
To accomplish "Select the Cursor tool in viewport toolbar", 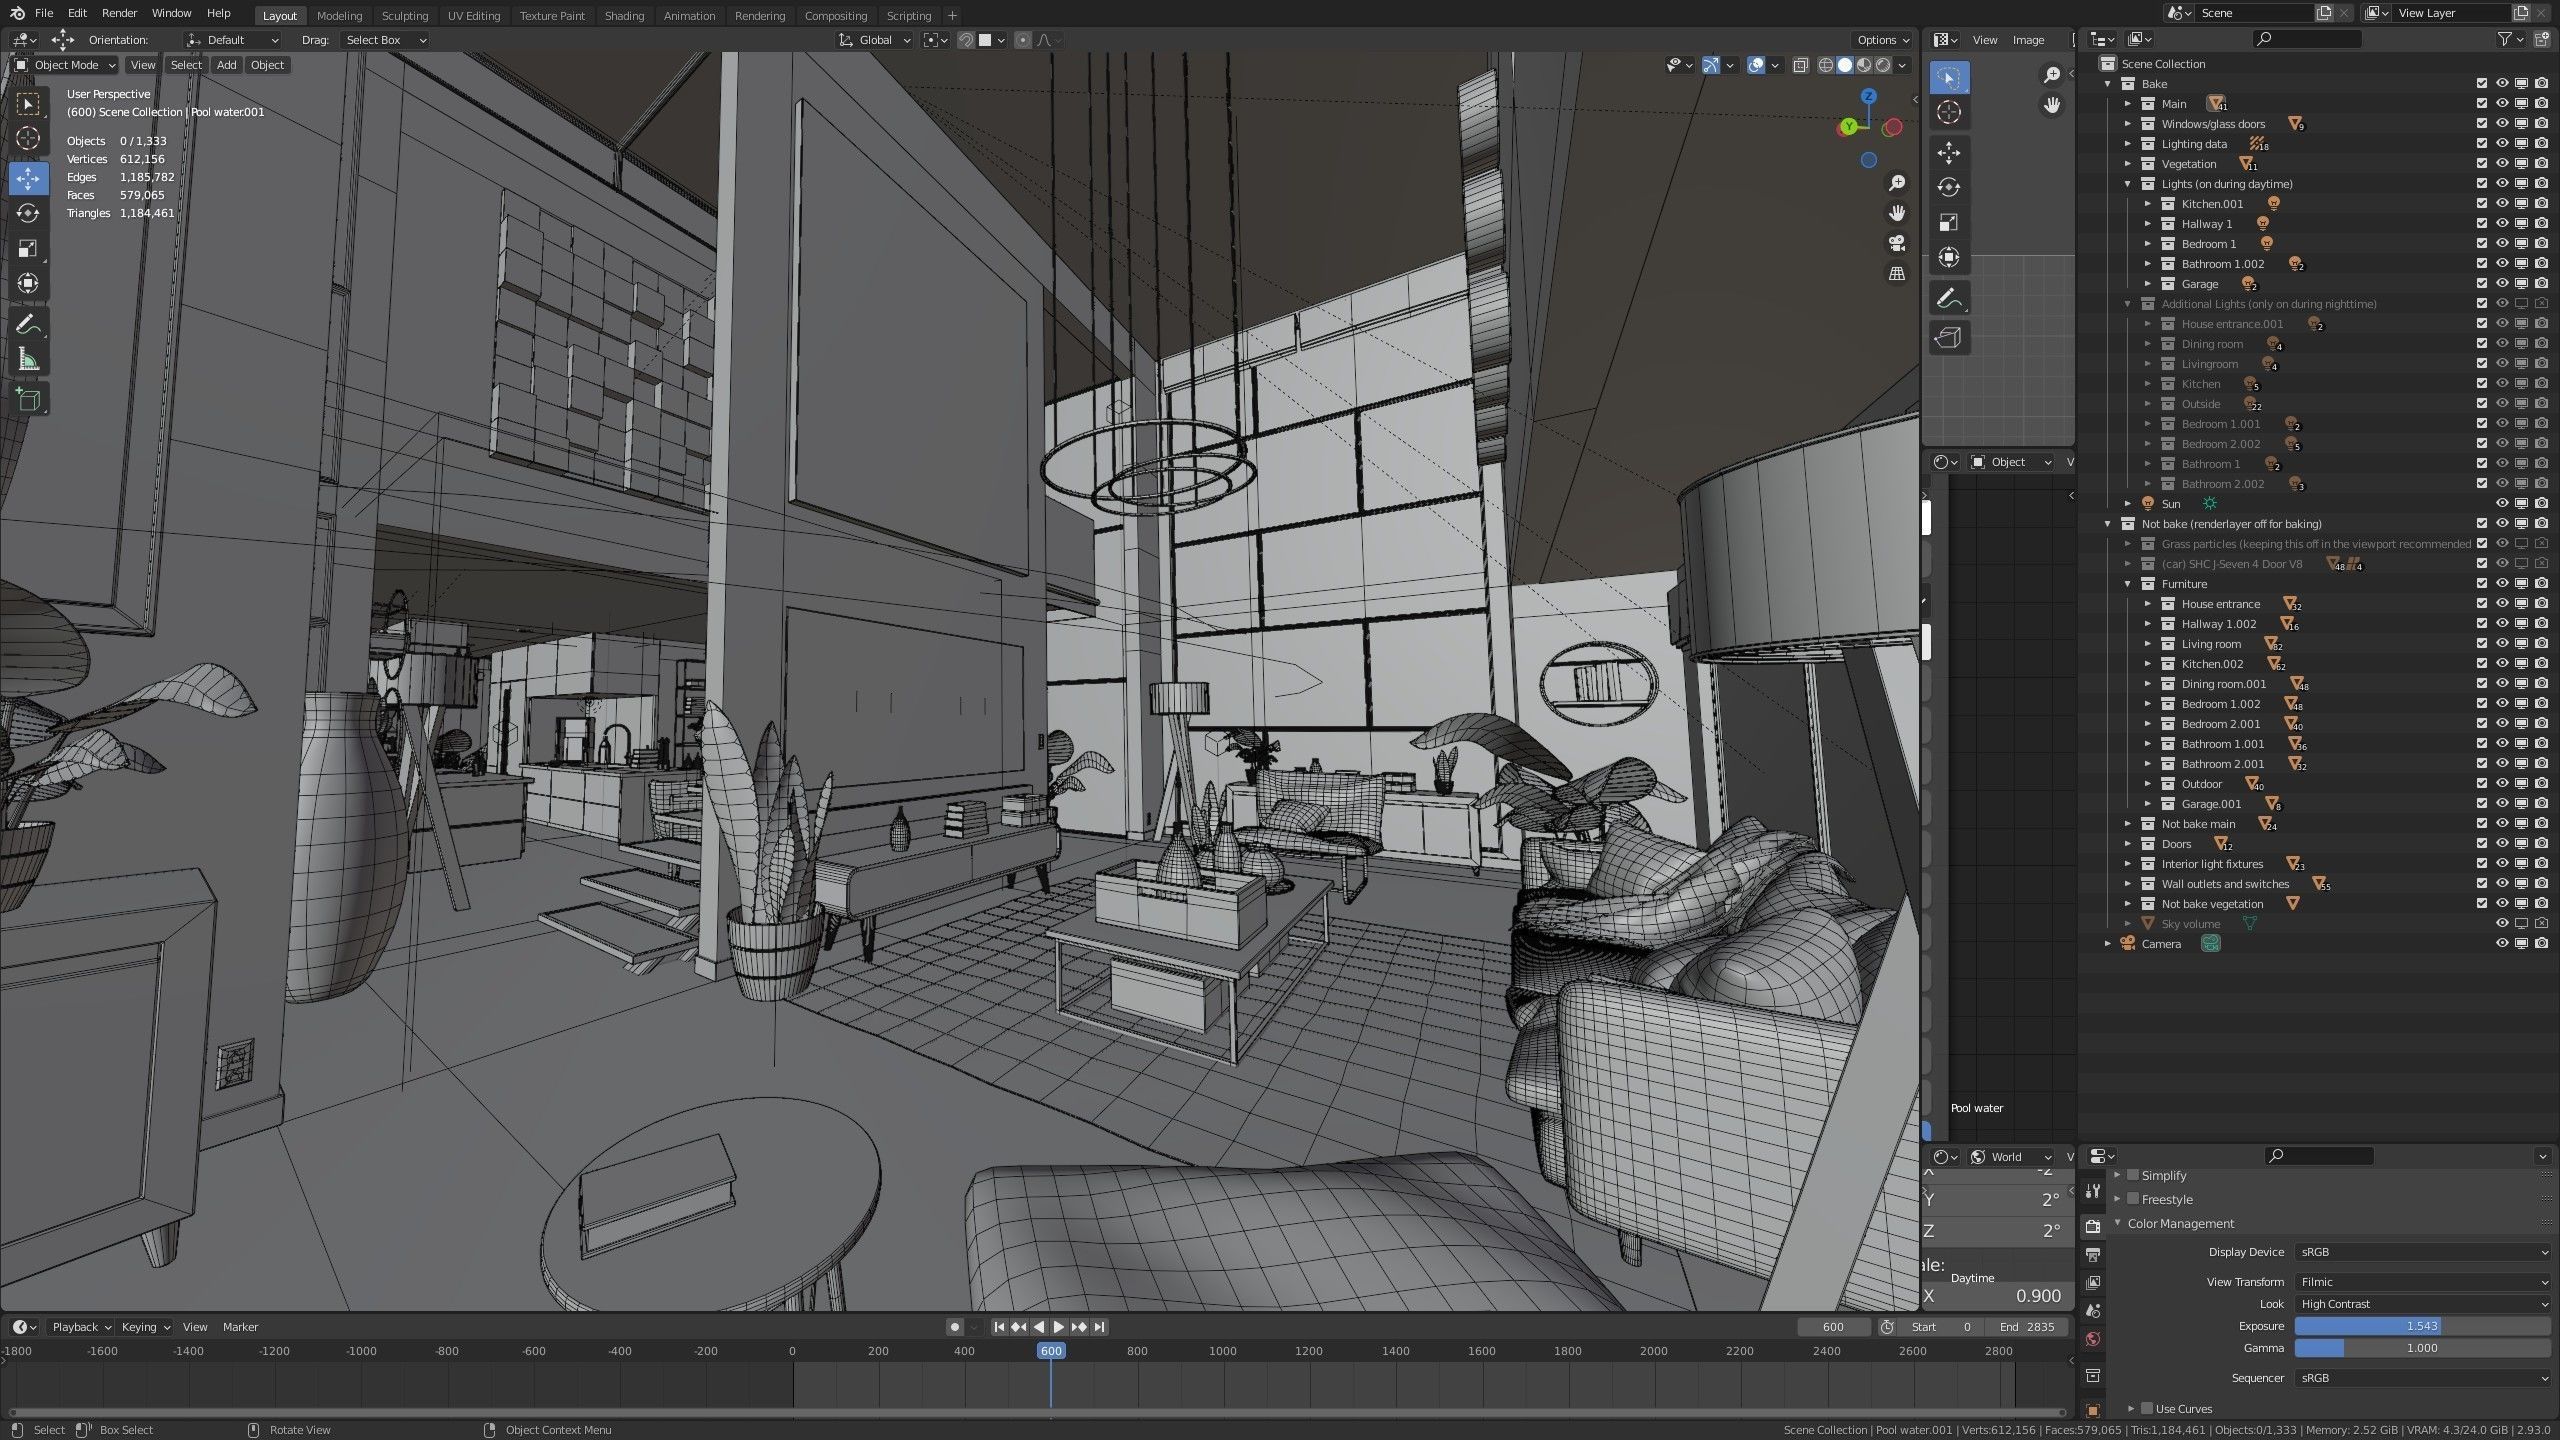I will pos(28,138).
